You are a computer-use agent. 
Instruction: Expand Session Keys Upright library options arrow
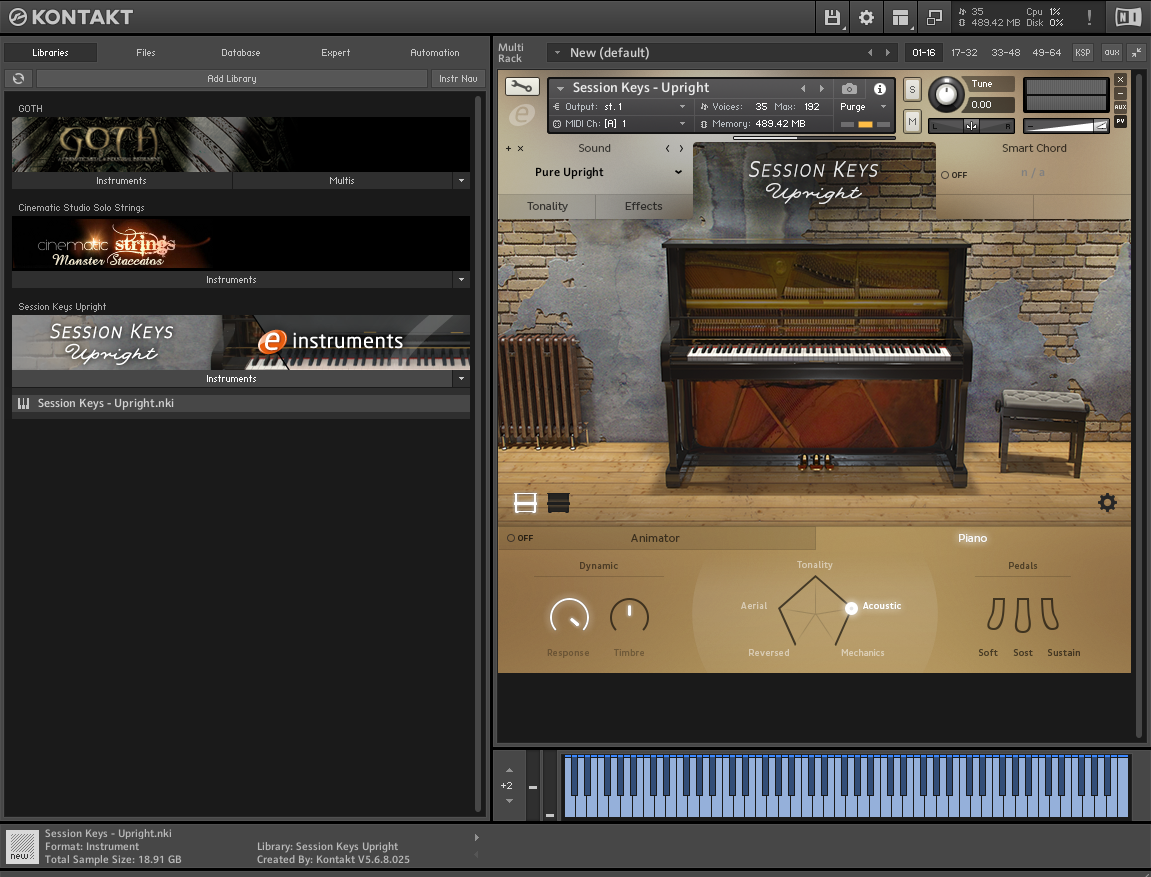pyautogui.click(x=461, y=379)
